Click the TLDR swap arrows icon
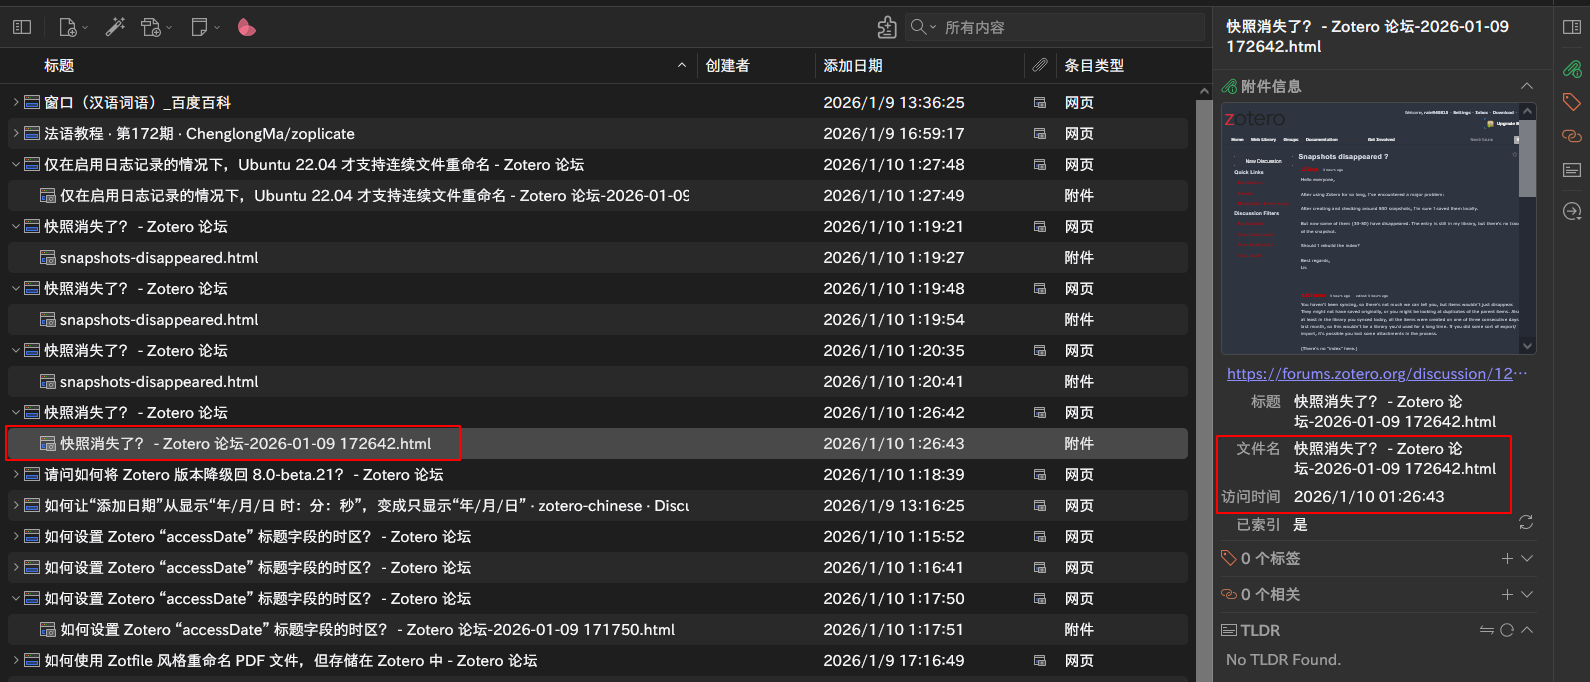Image resolution: width=1590 pixels, height=682 pixels. pos(1487,630)
